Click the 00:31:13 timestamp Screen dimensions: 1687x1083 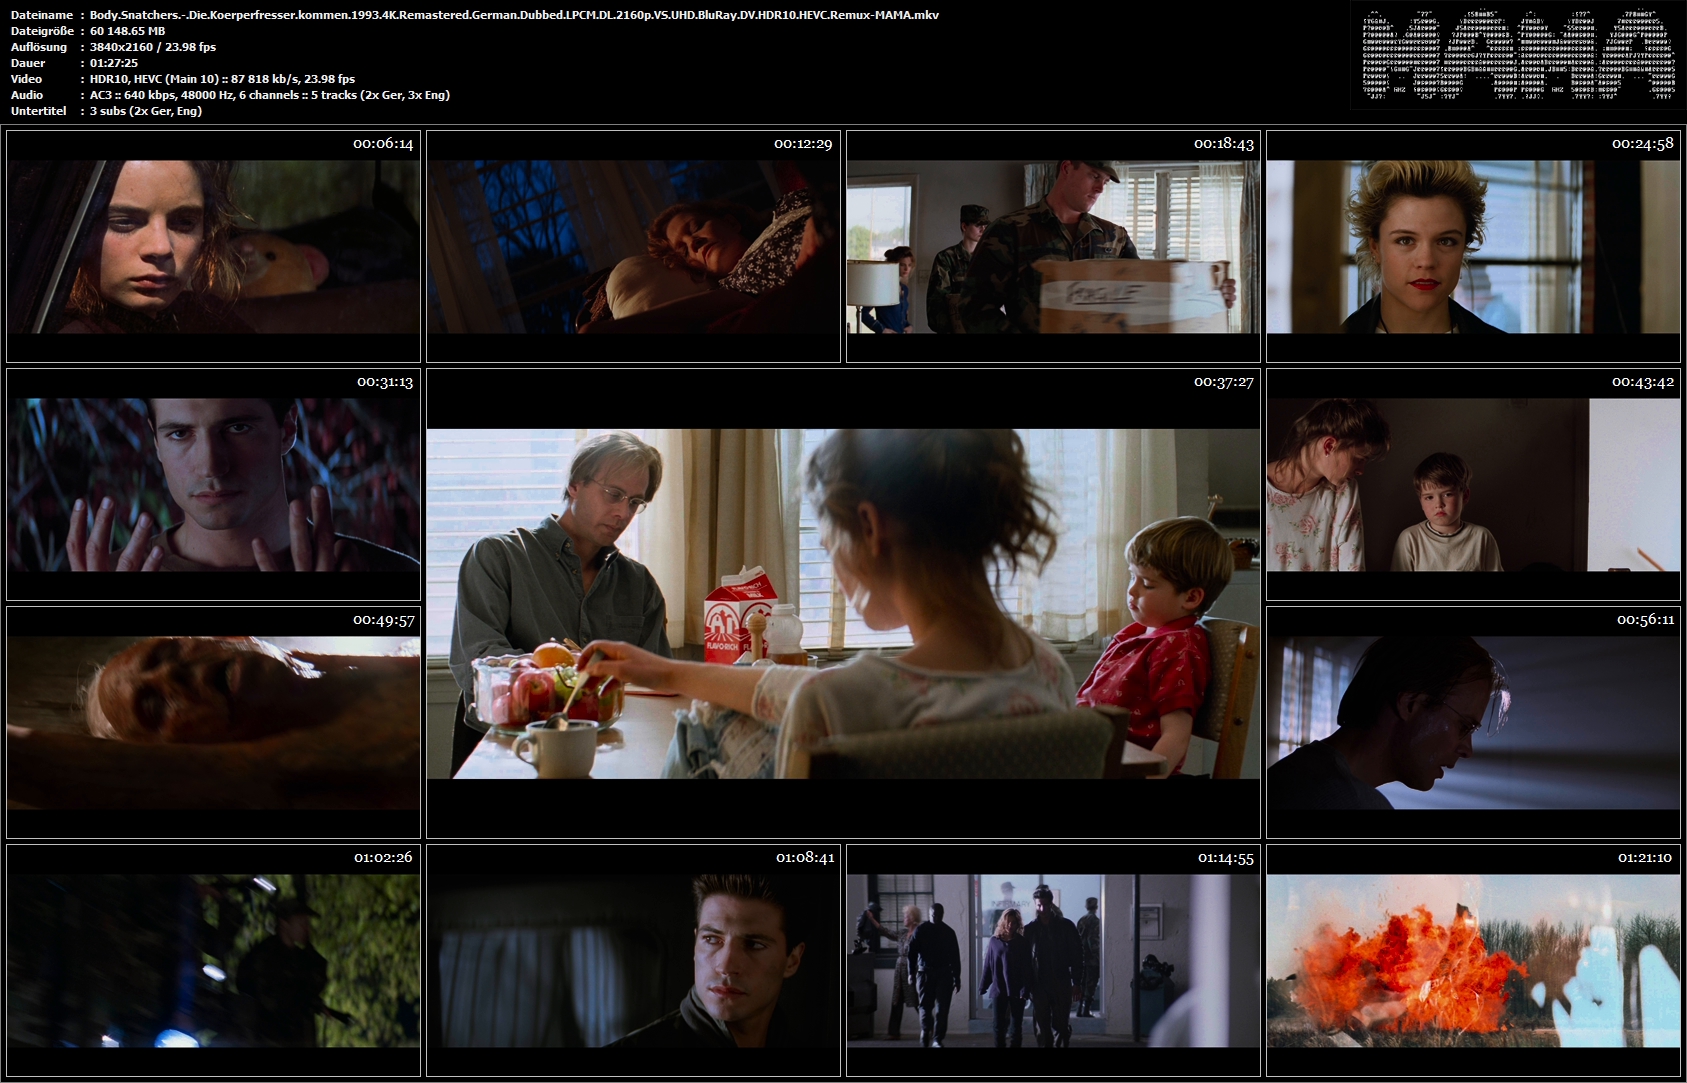[385, 382]
